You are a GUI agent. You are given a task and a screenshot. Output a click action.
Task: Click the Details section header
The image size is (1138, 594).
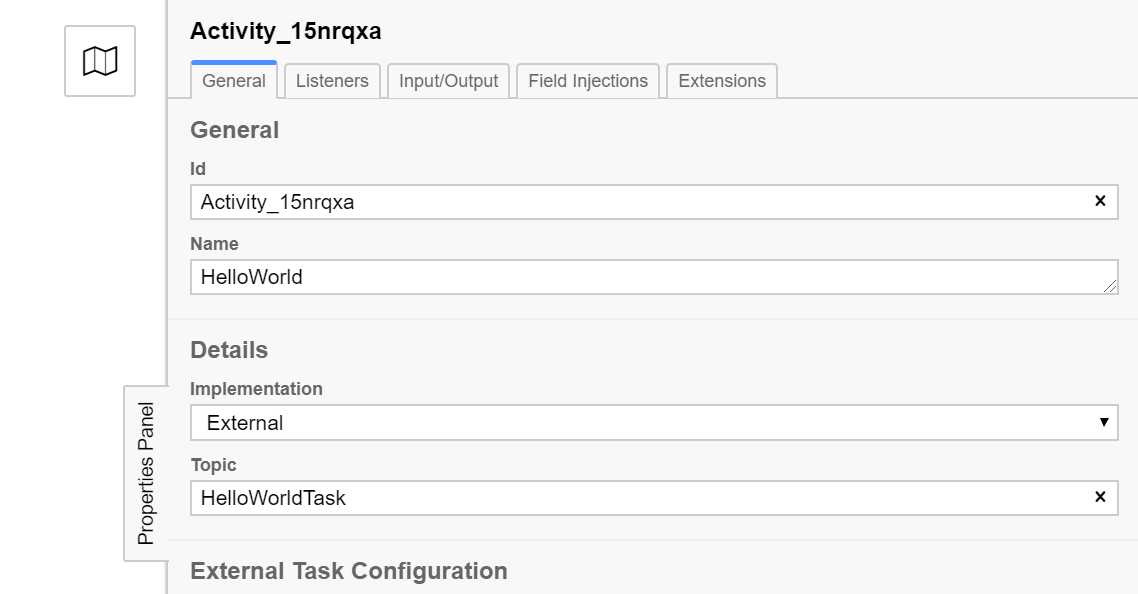pyautogui.click(x=229, y=350)
